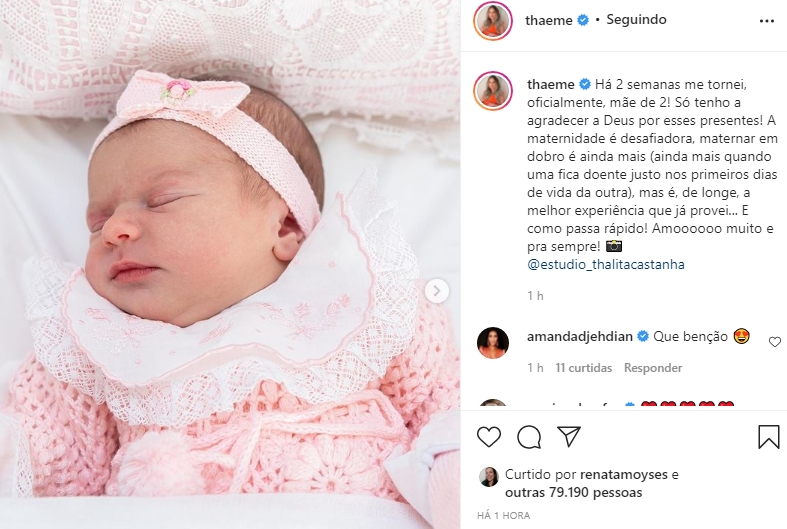Open thaeme profile from header username
Screen dimensions: 787x529
549,20
